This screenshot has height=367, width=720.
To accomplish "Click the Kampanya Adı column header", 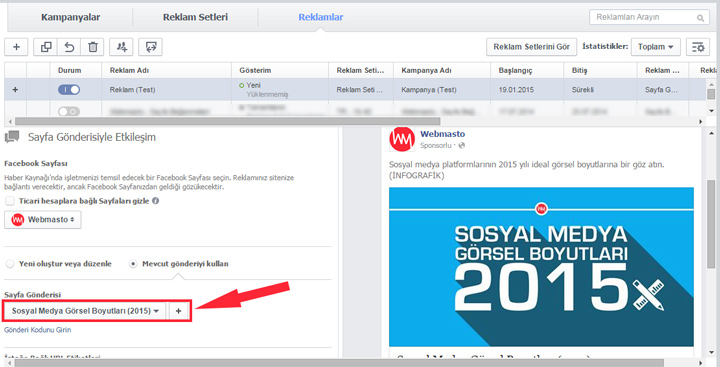I will click(442, 71).
